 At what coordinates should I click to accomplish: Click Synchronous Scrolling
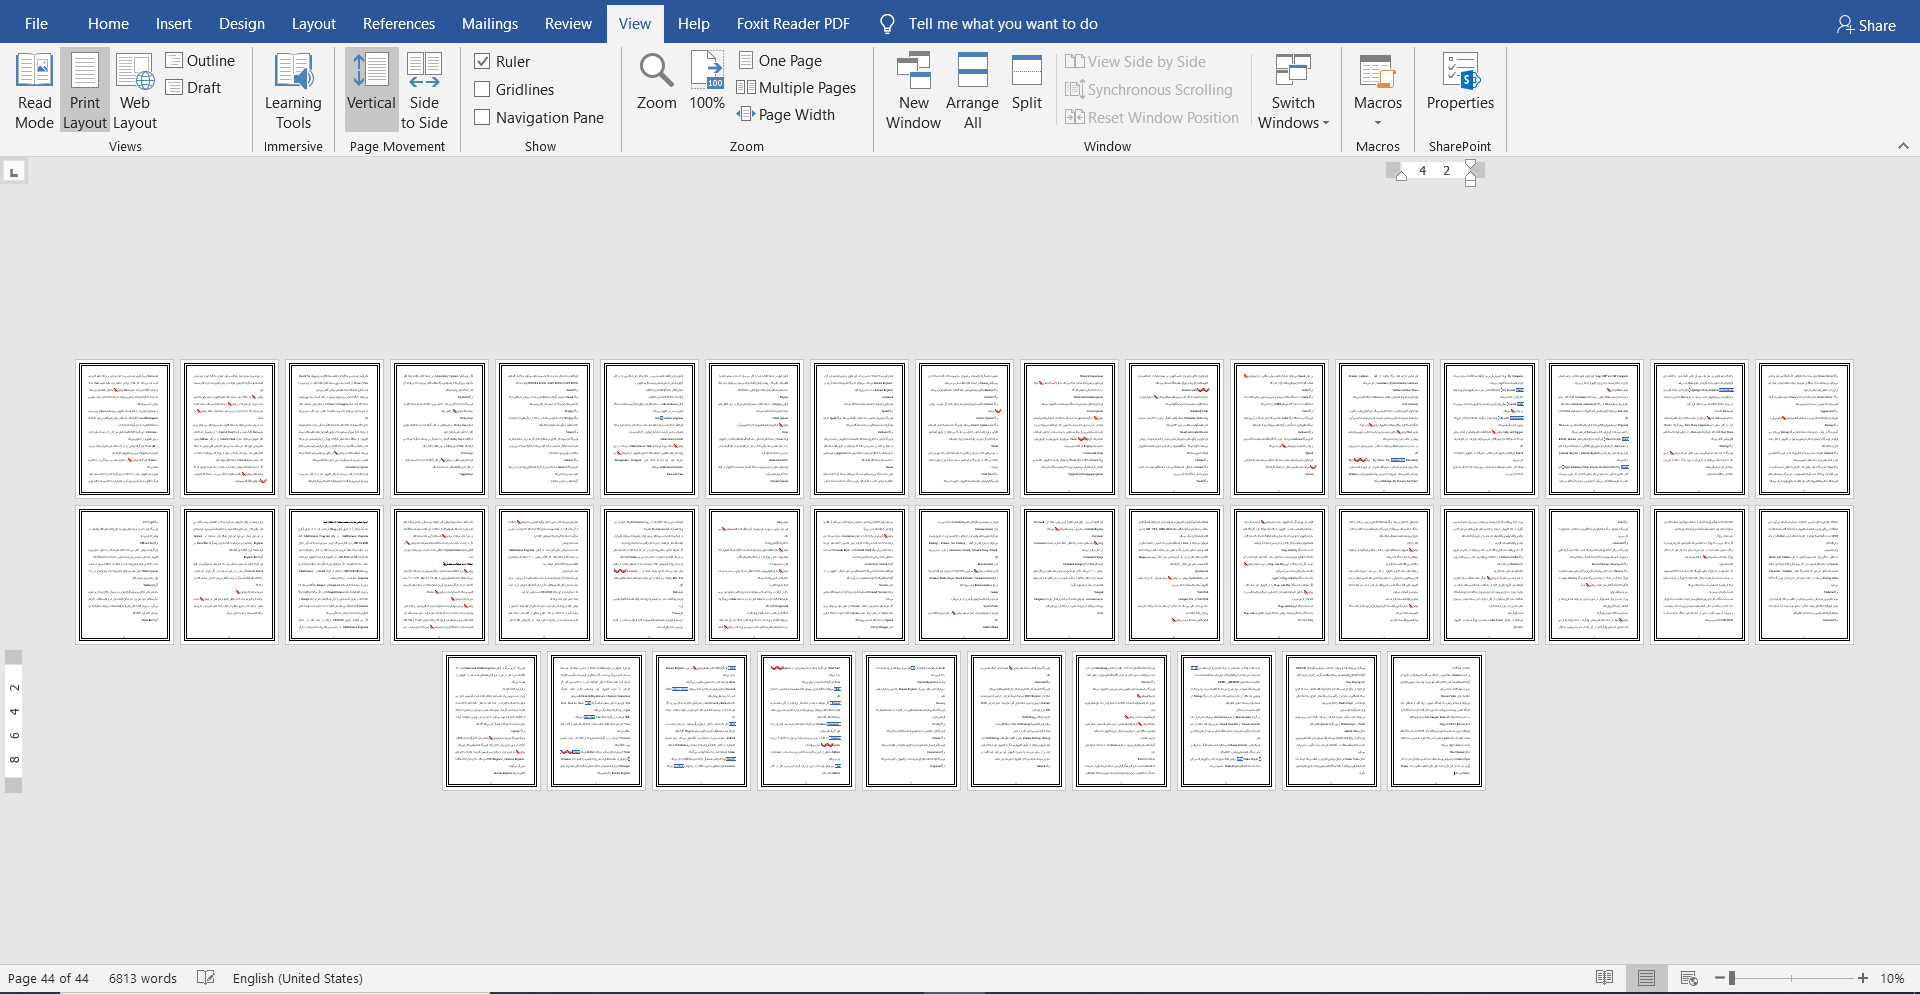pyautogui.click(x=1149, y=90)
